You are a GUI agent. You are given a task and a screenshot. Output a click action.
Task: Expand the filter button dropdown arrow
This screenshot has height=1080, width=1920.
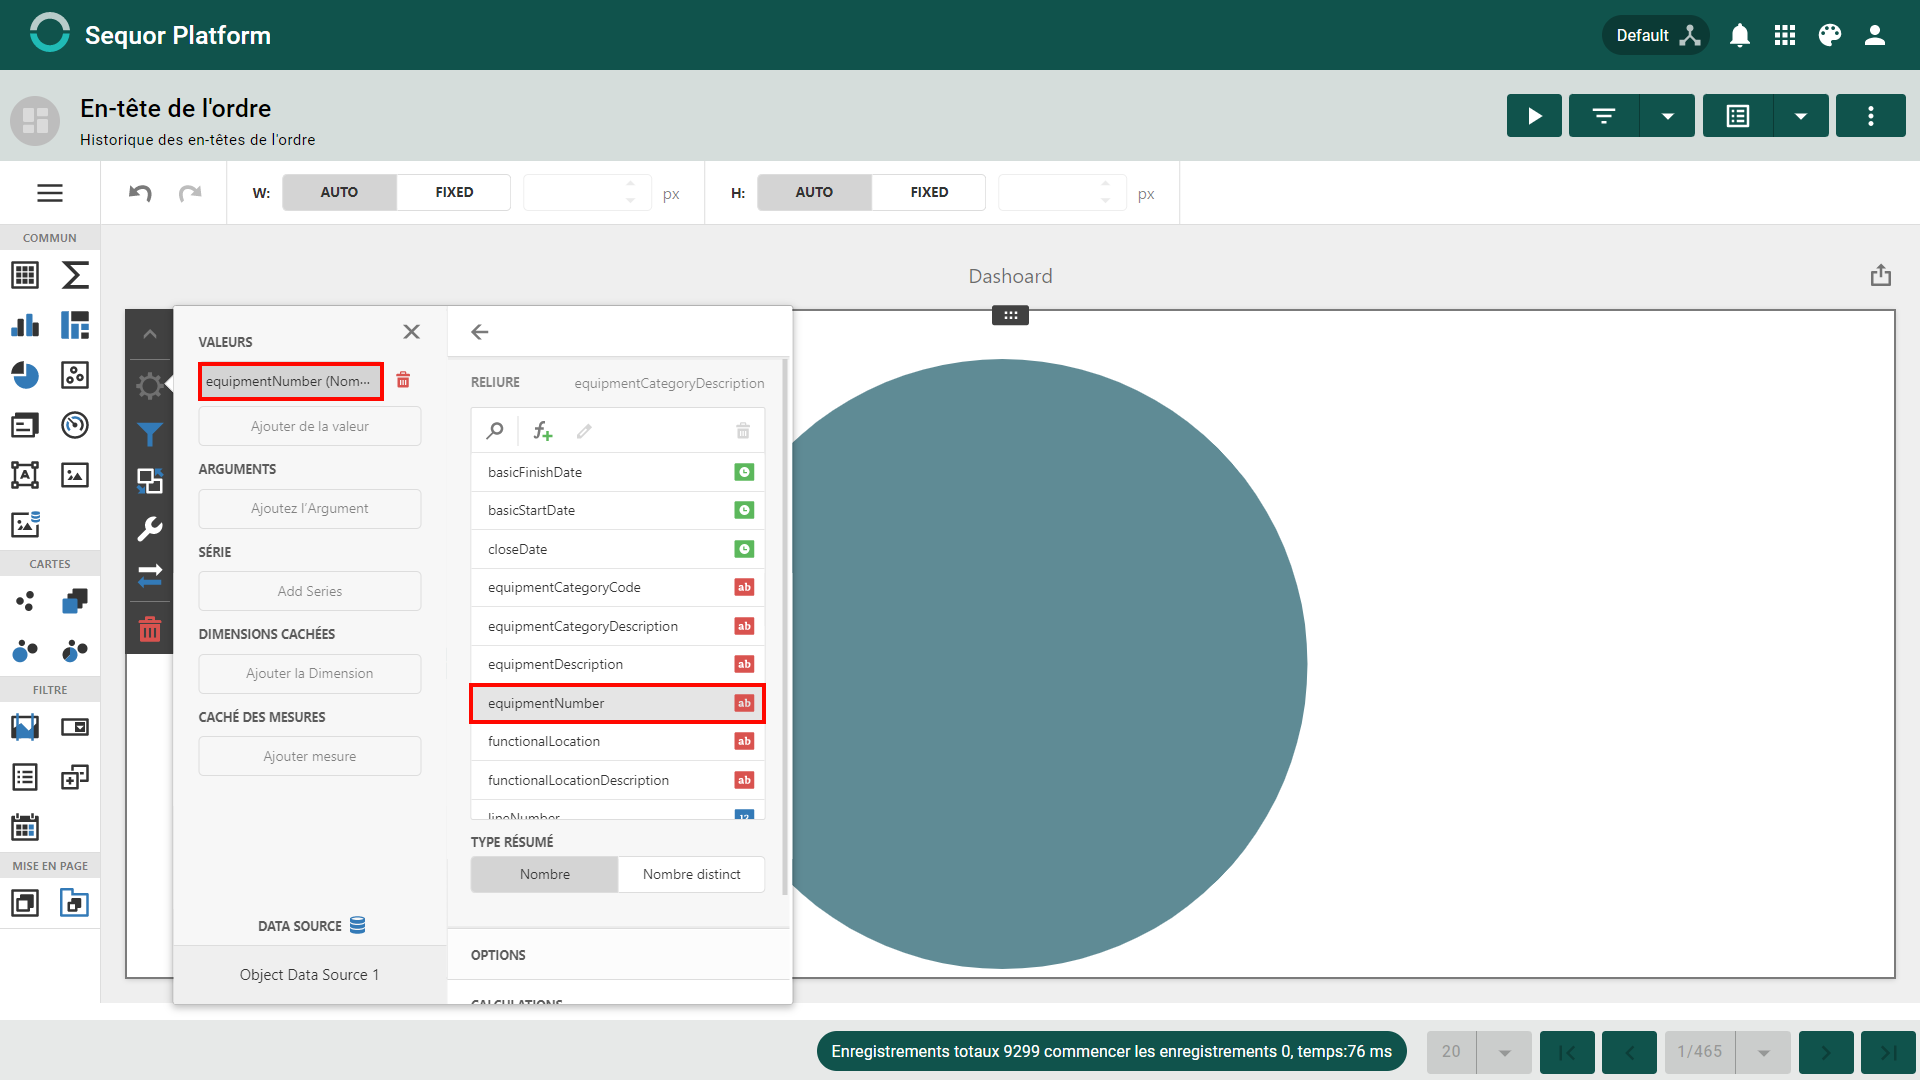(1668, 116)
